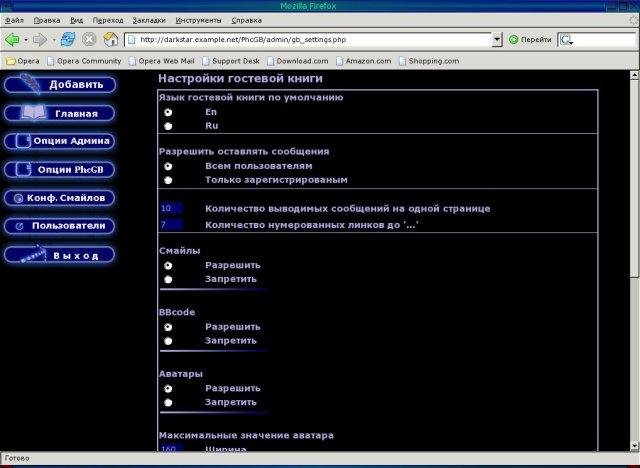Reload the page with the Refresh icon
Screen dimensions: 640x468
68,40
